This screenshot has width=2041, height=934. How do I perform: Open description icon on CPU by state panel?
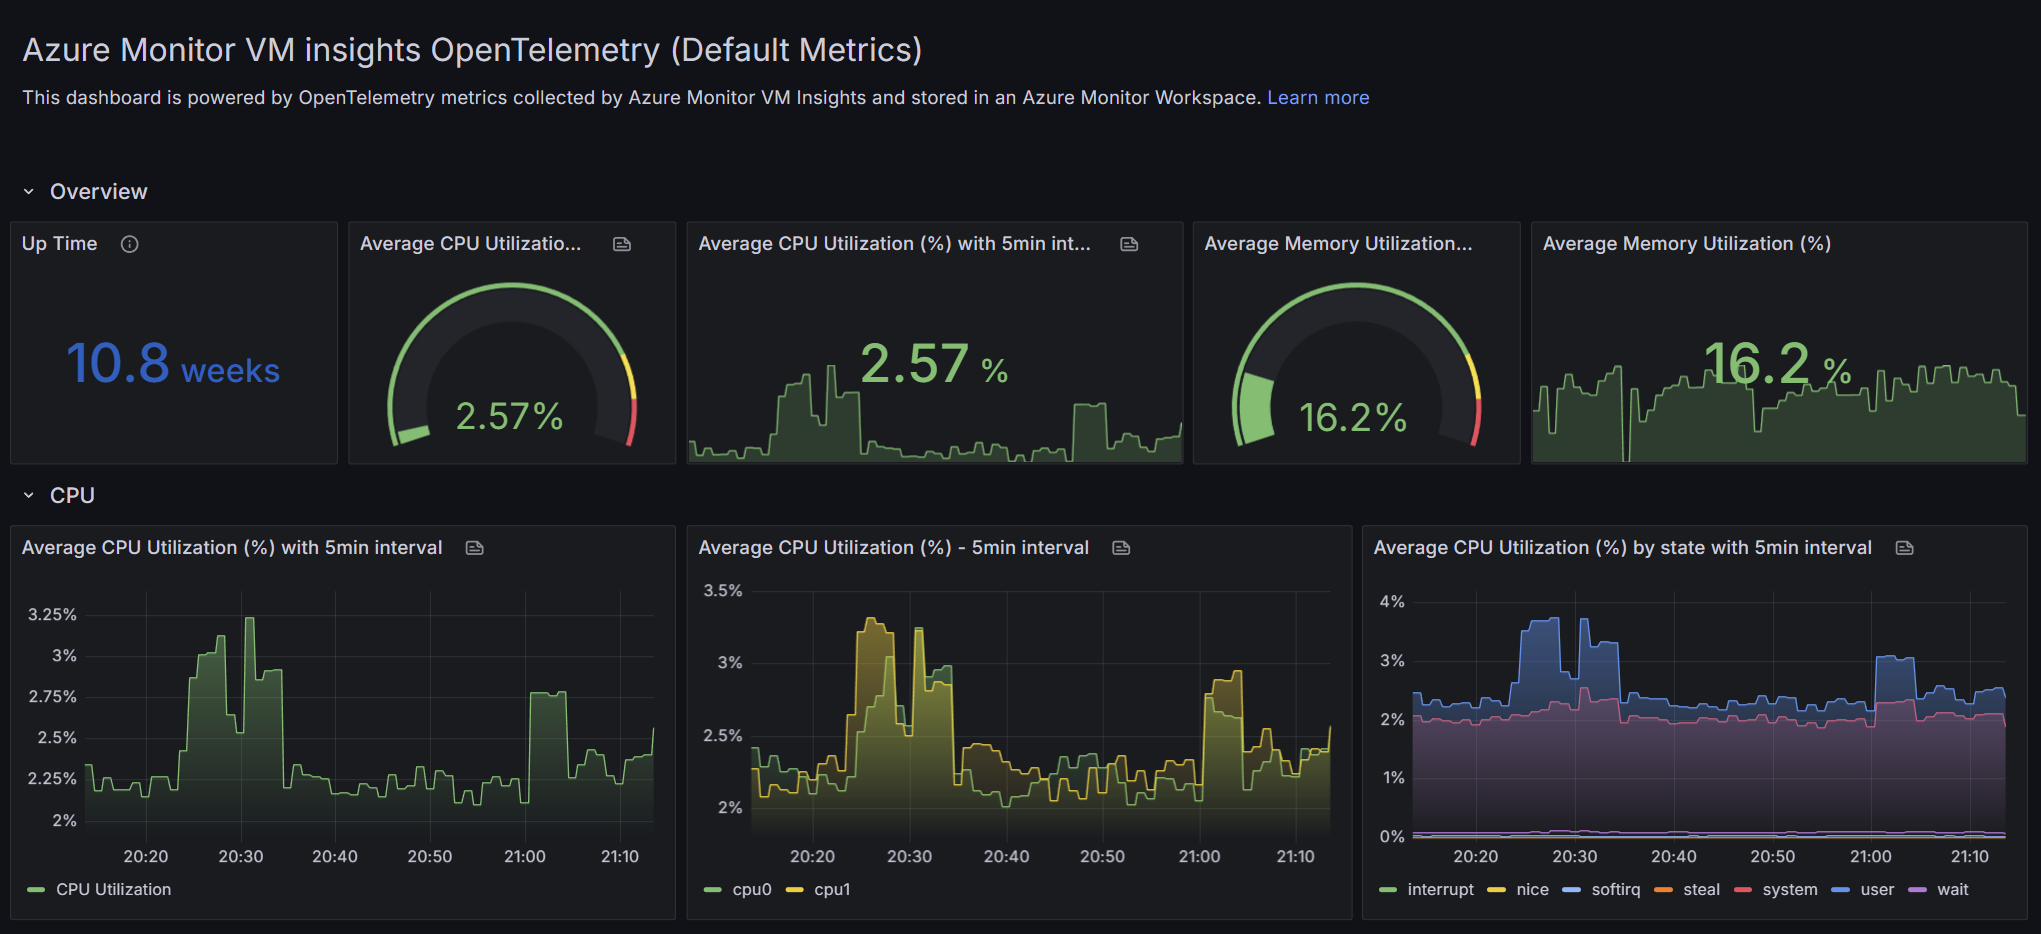[x=1905, y=548]
